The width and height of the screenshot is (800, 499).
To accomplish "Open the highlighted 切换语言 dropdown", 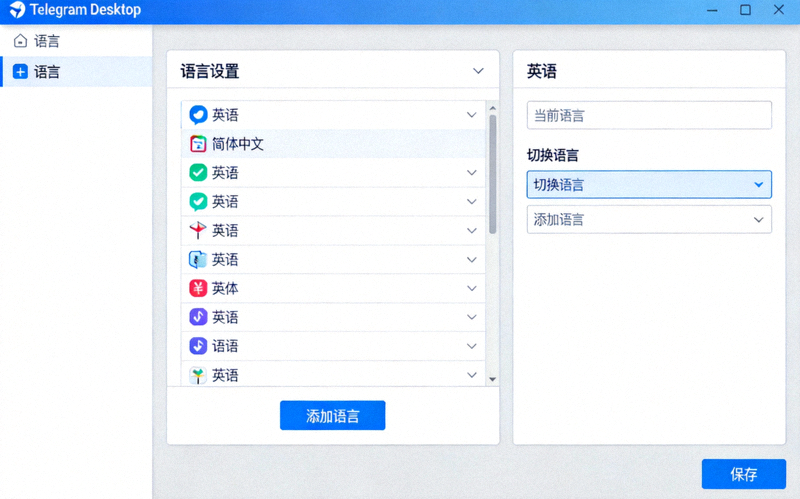I will tap(649, 184).
